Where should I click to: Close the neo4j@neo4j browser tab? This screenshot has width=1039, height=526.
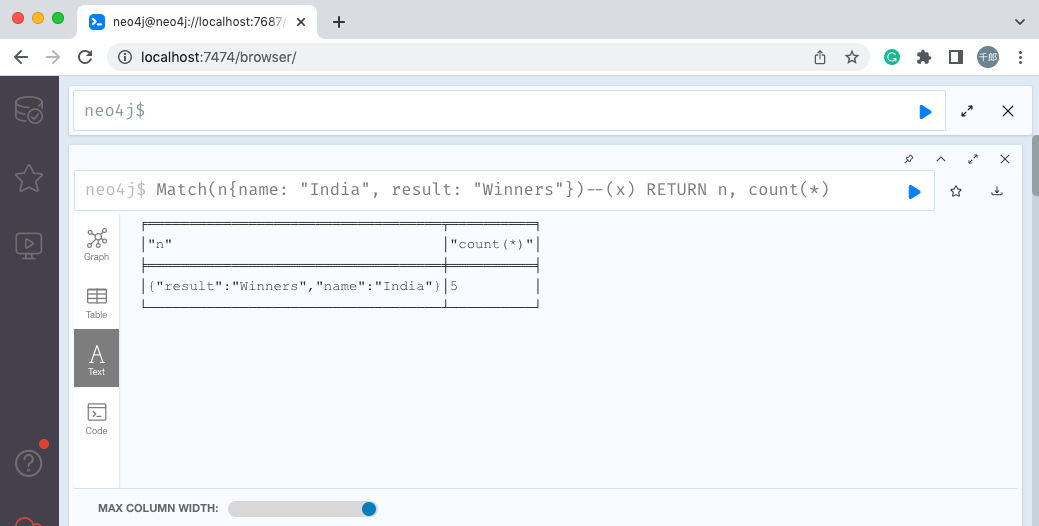(301, 22)
